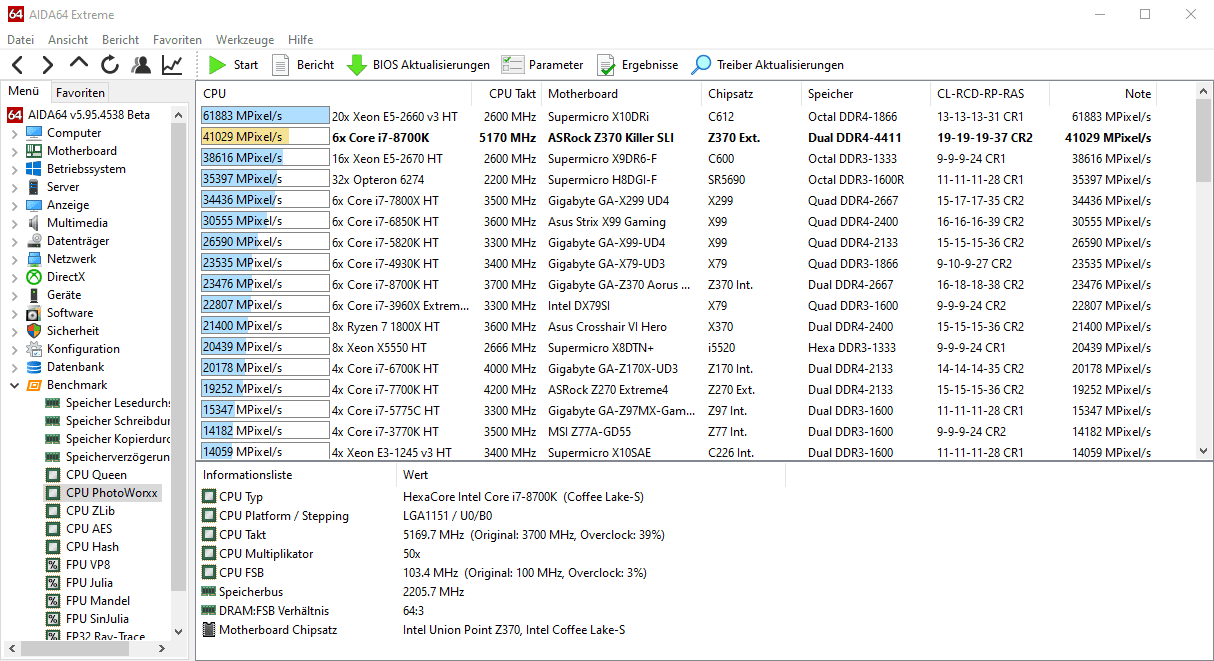Image resolution: width=1214 pixels, height=661 pixels.
Task: Click the user silhouette icon in toolbar
Action: pos(141,65)
